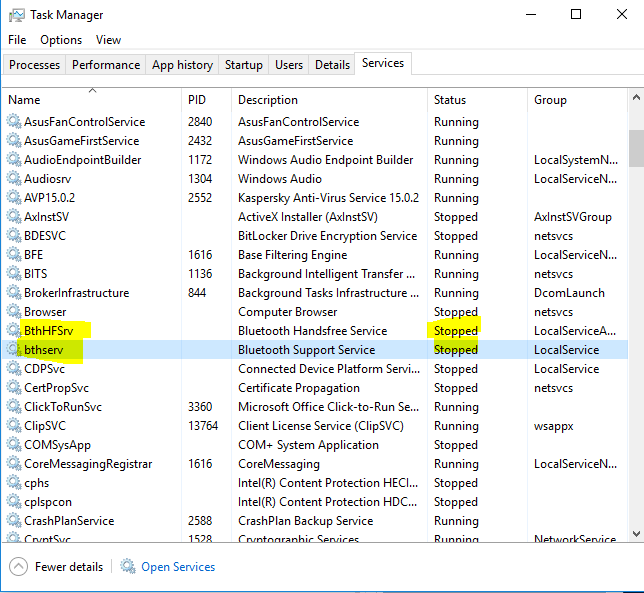Click the scrollbar up arrow
Screen dimensions: 644x593
636,98
